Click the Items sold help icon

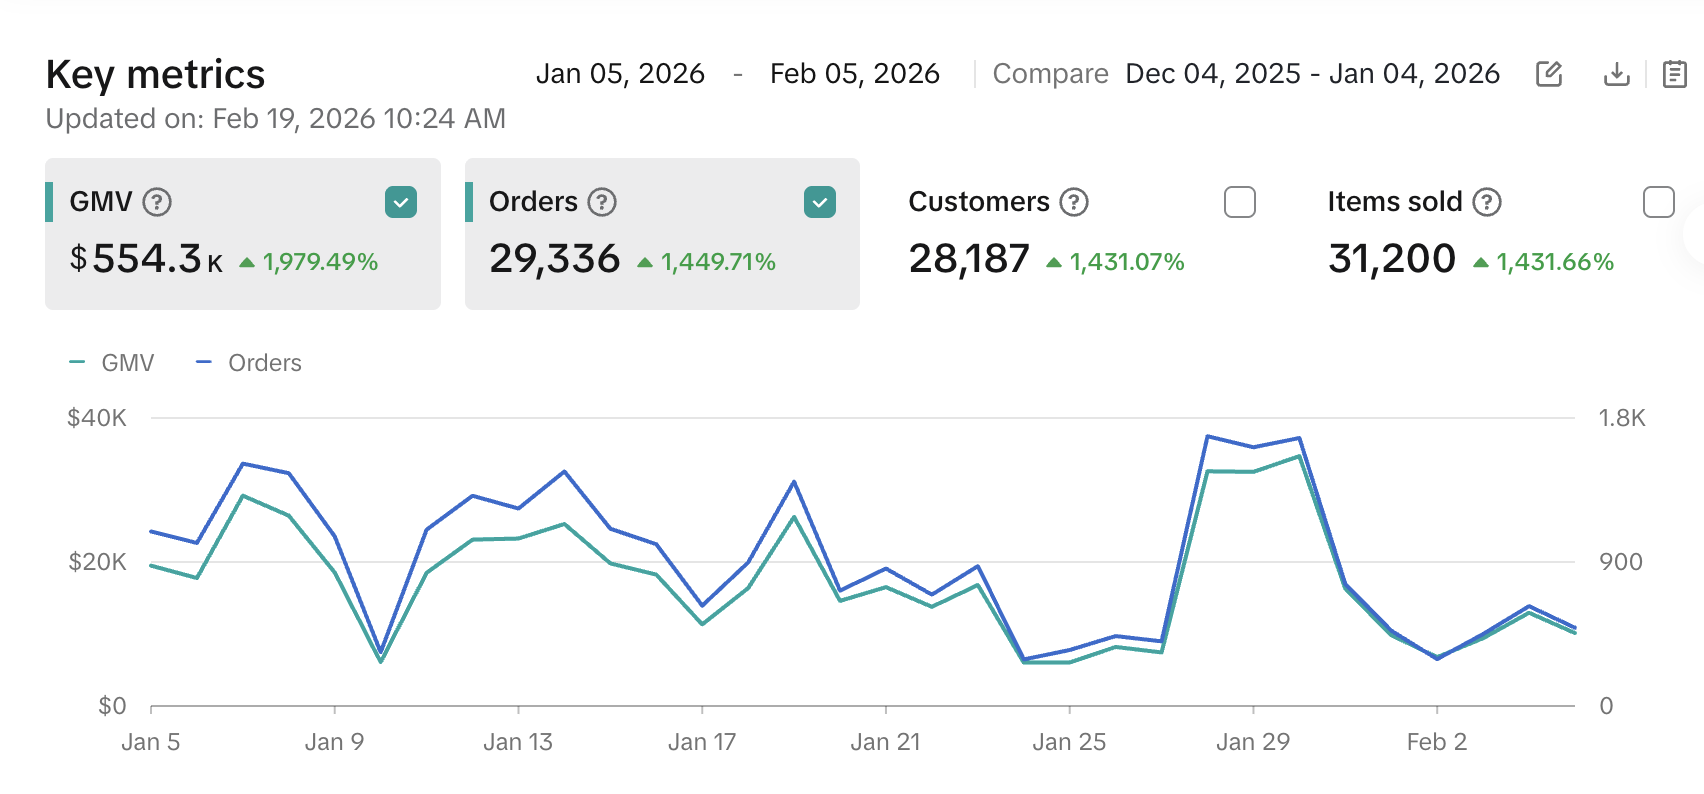[x=1487, y=202]
